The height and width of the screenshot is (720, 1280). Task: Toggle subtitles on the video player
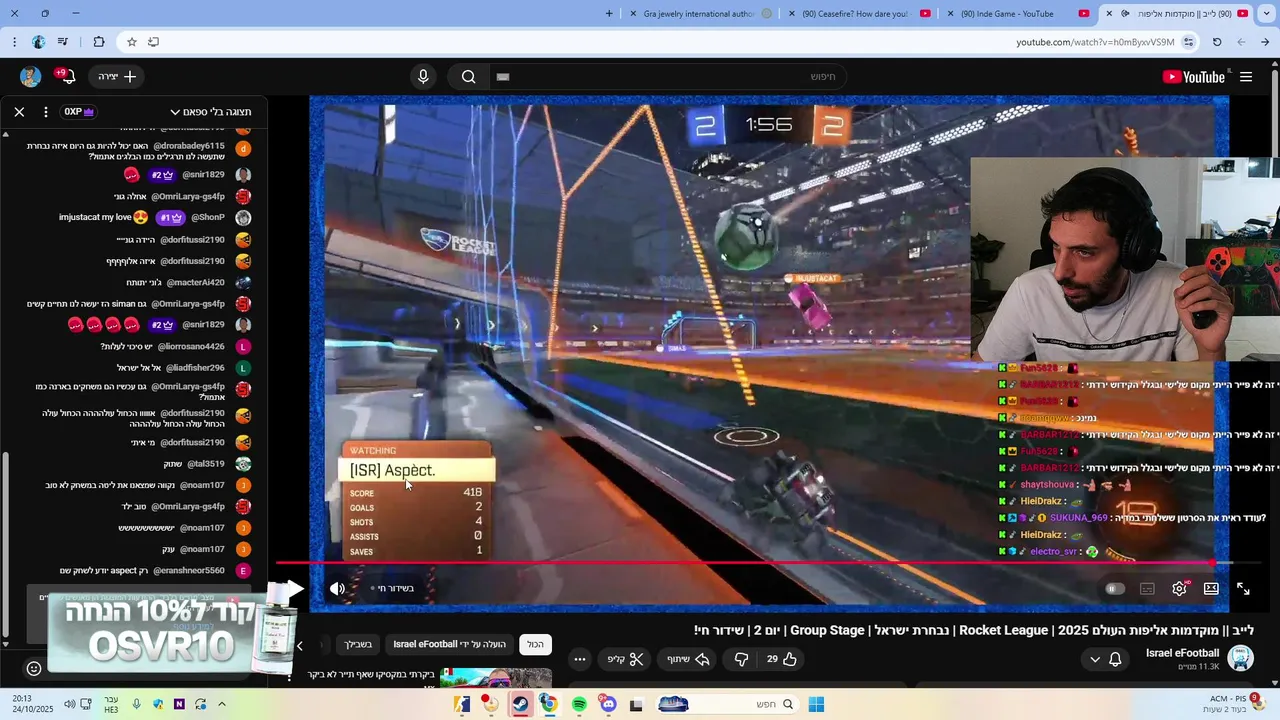coord(1147,589)
